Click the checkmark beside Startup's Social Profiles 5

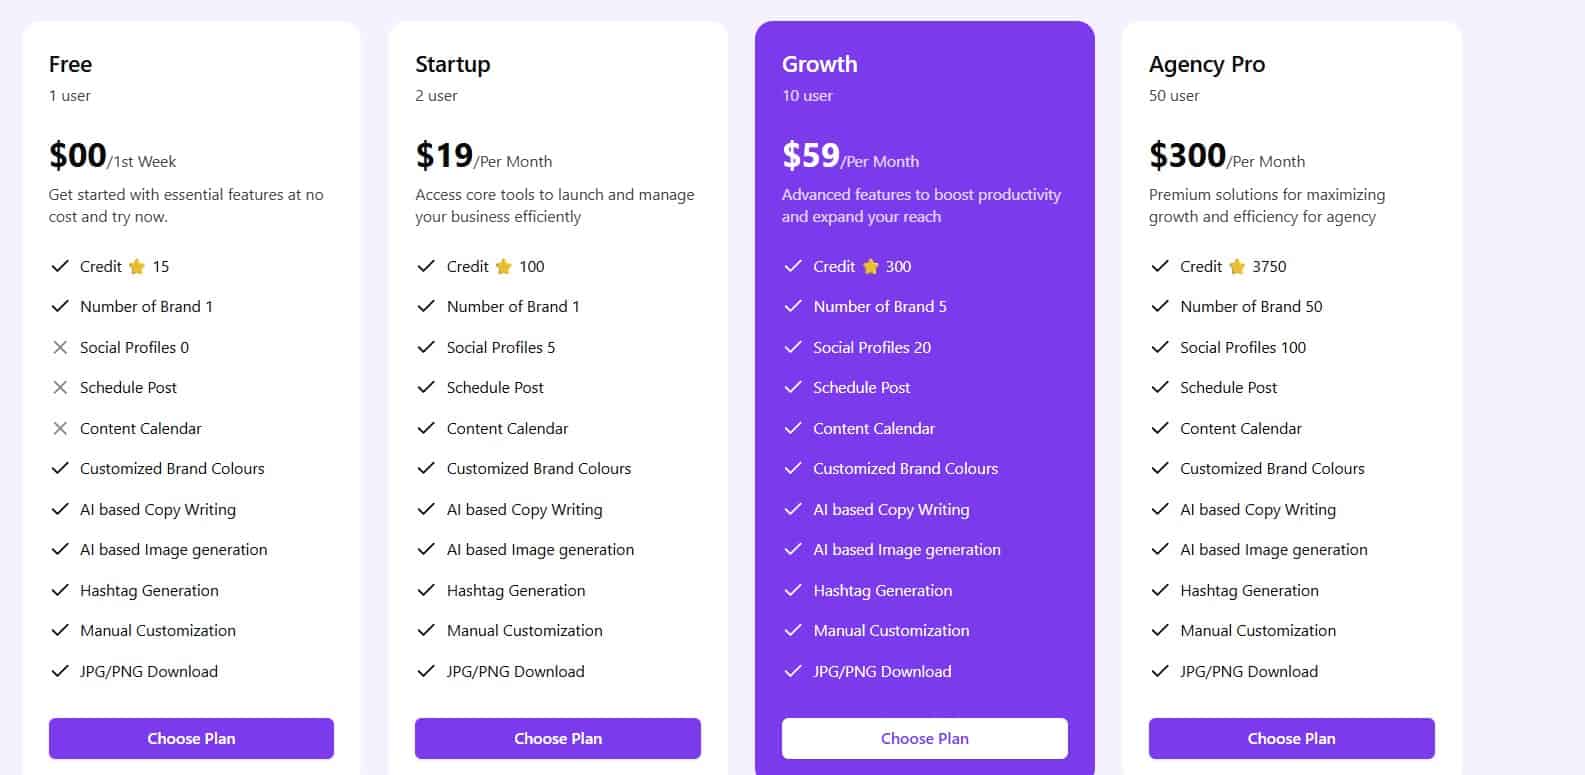(x=424, y=347)
